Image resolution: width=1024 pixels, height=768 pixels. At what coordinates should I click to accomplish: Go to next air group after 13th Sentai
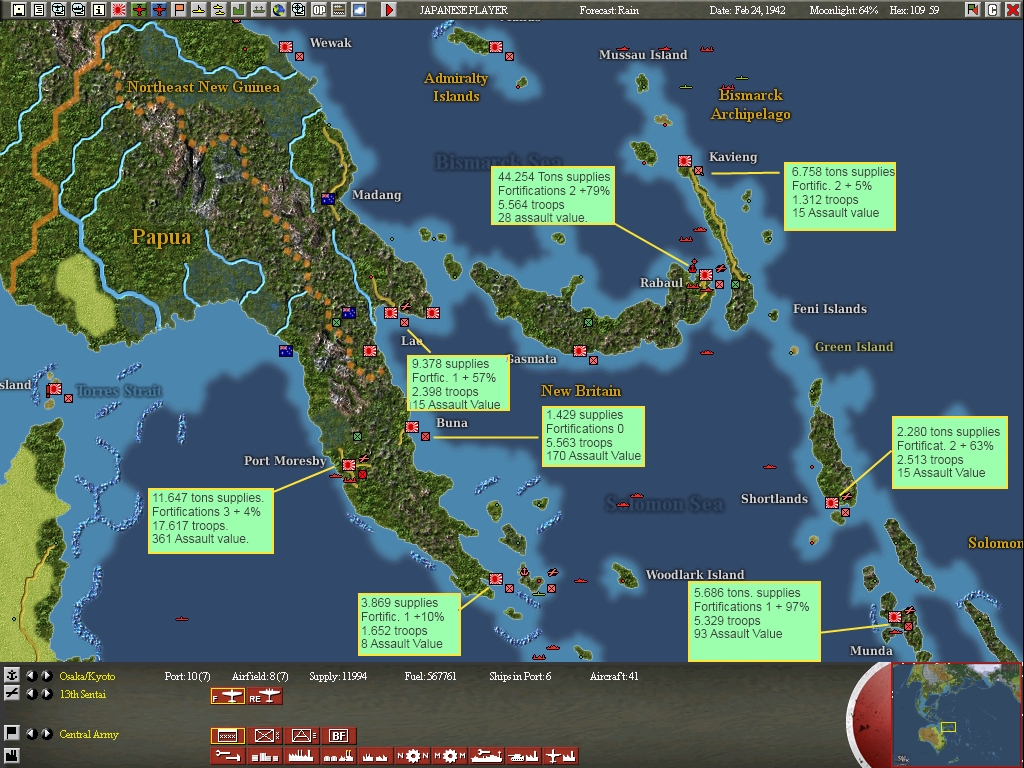tap(47, 694)
